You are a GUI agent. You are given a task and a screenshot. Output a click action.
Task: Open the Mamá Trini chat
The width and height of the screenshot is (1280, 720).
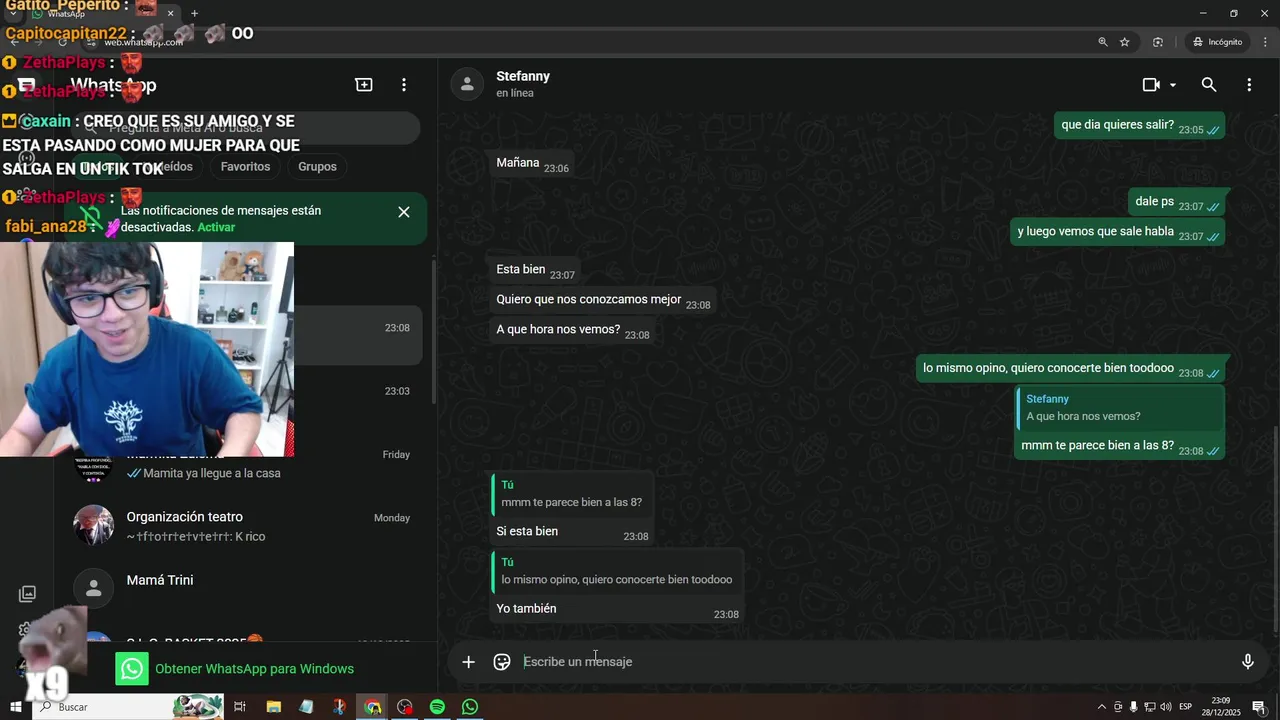(x=244, y=589)
